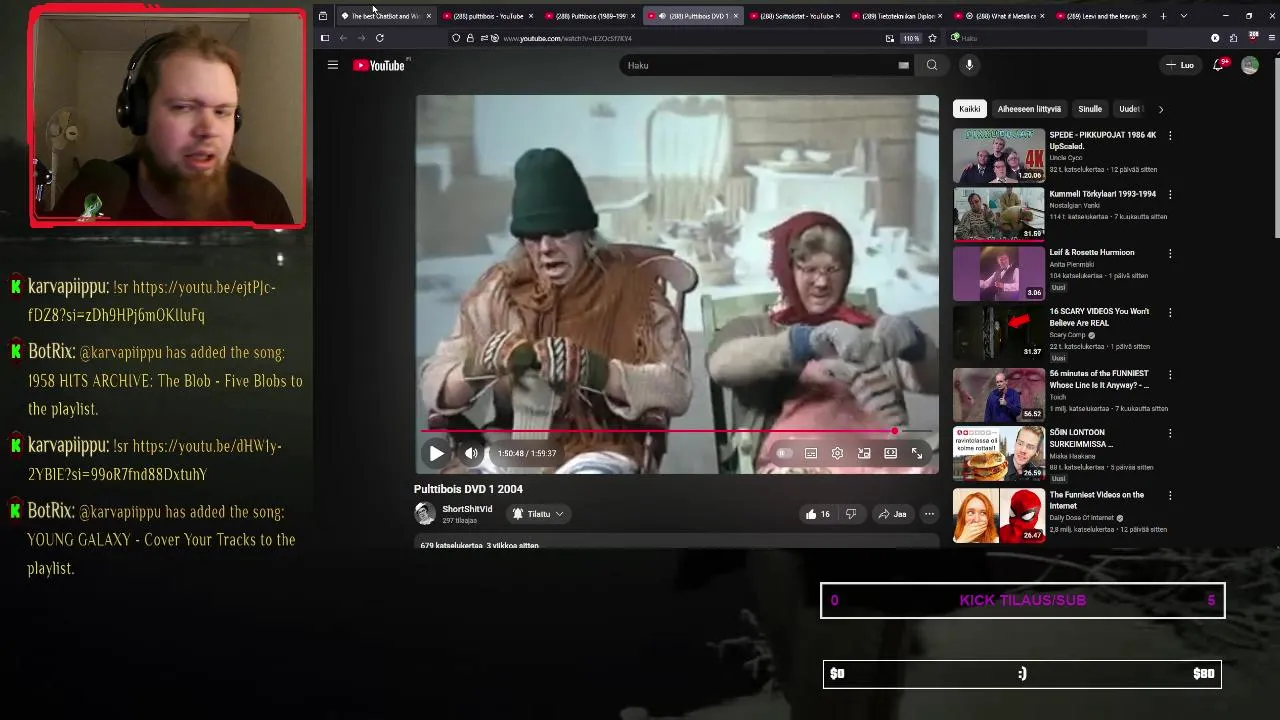1280x720 pixels.
Task: Click the progress bar scrubber dot
Action: tap(895, 432)
